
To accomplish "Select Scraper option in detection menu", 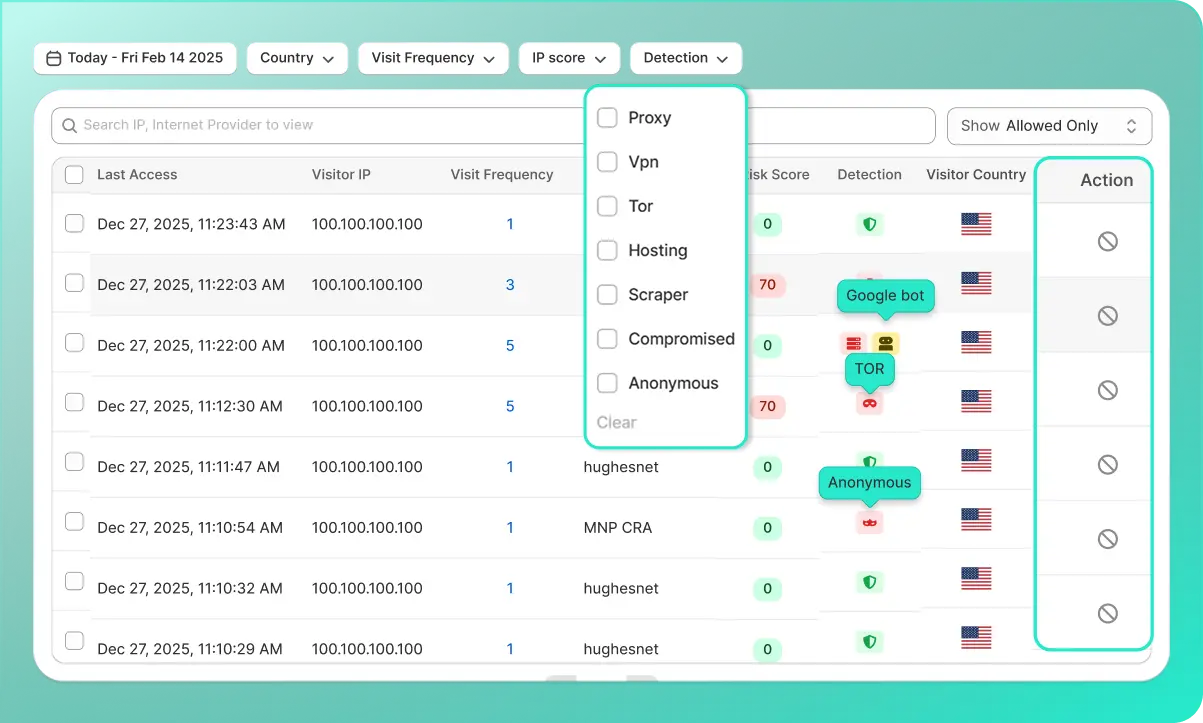I will (x=607, y=295).
